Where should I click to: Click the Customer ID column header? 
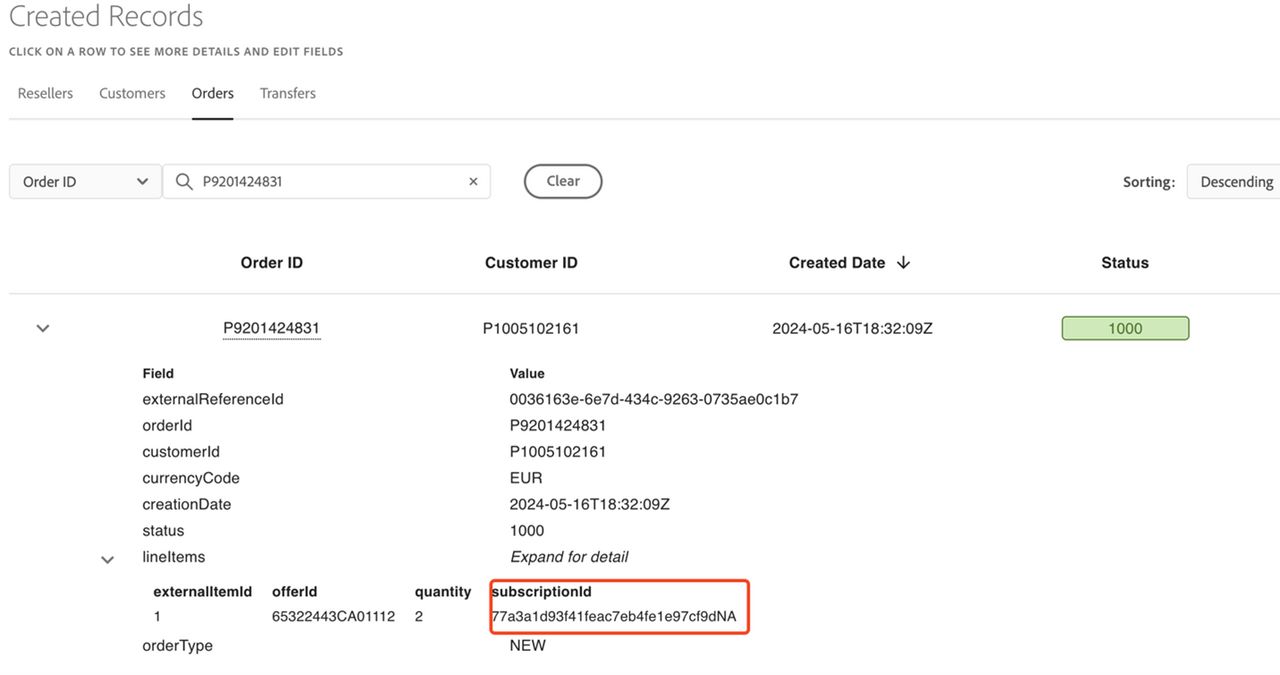coord(531,263)
